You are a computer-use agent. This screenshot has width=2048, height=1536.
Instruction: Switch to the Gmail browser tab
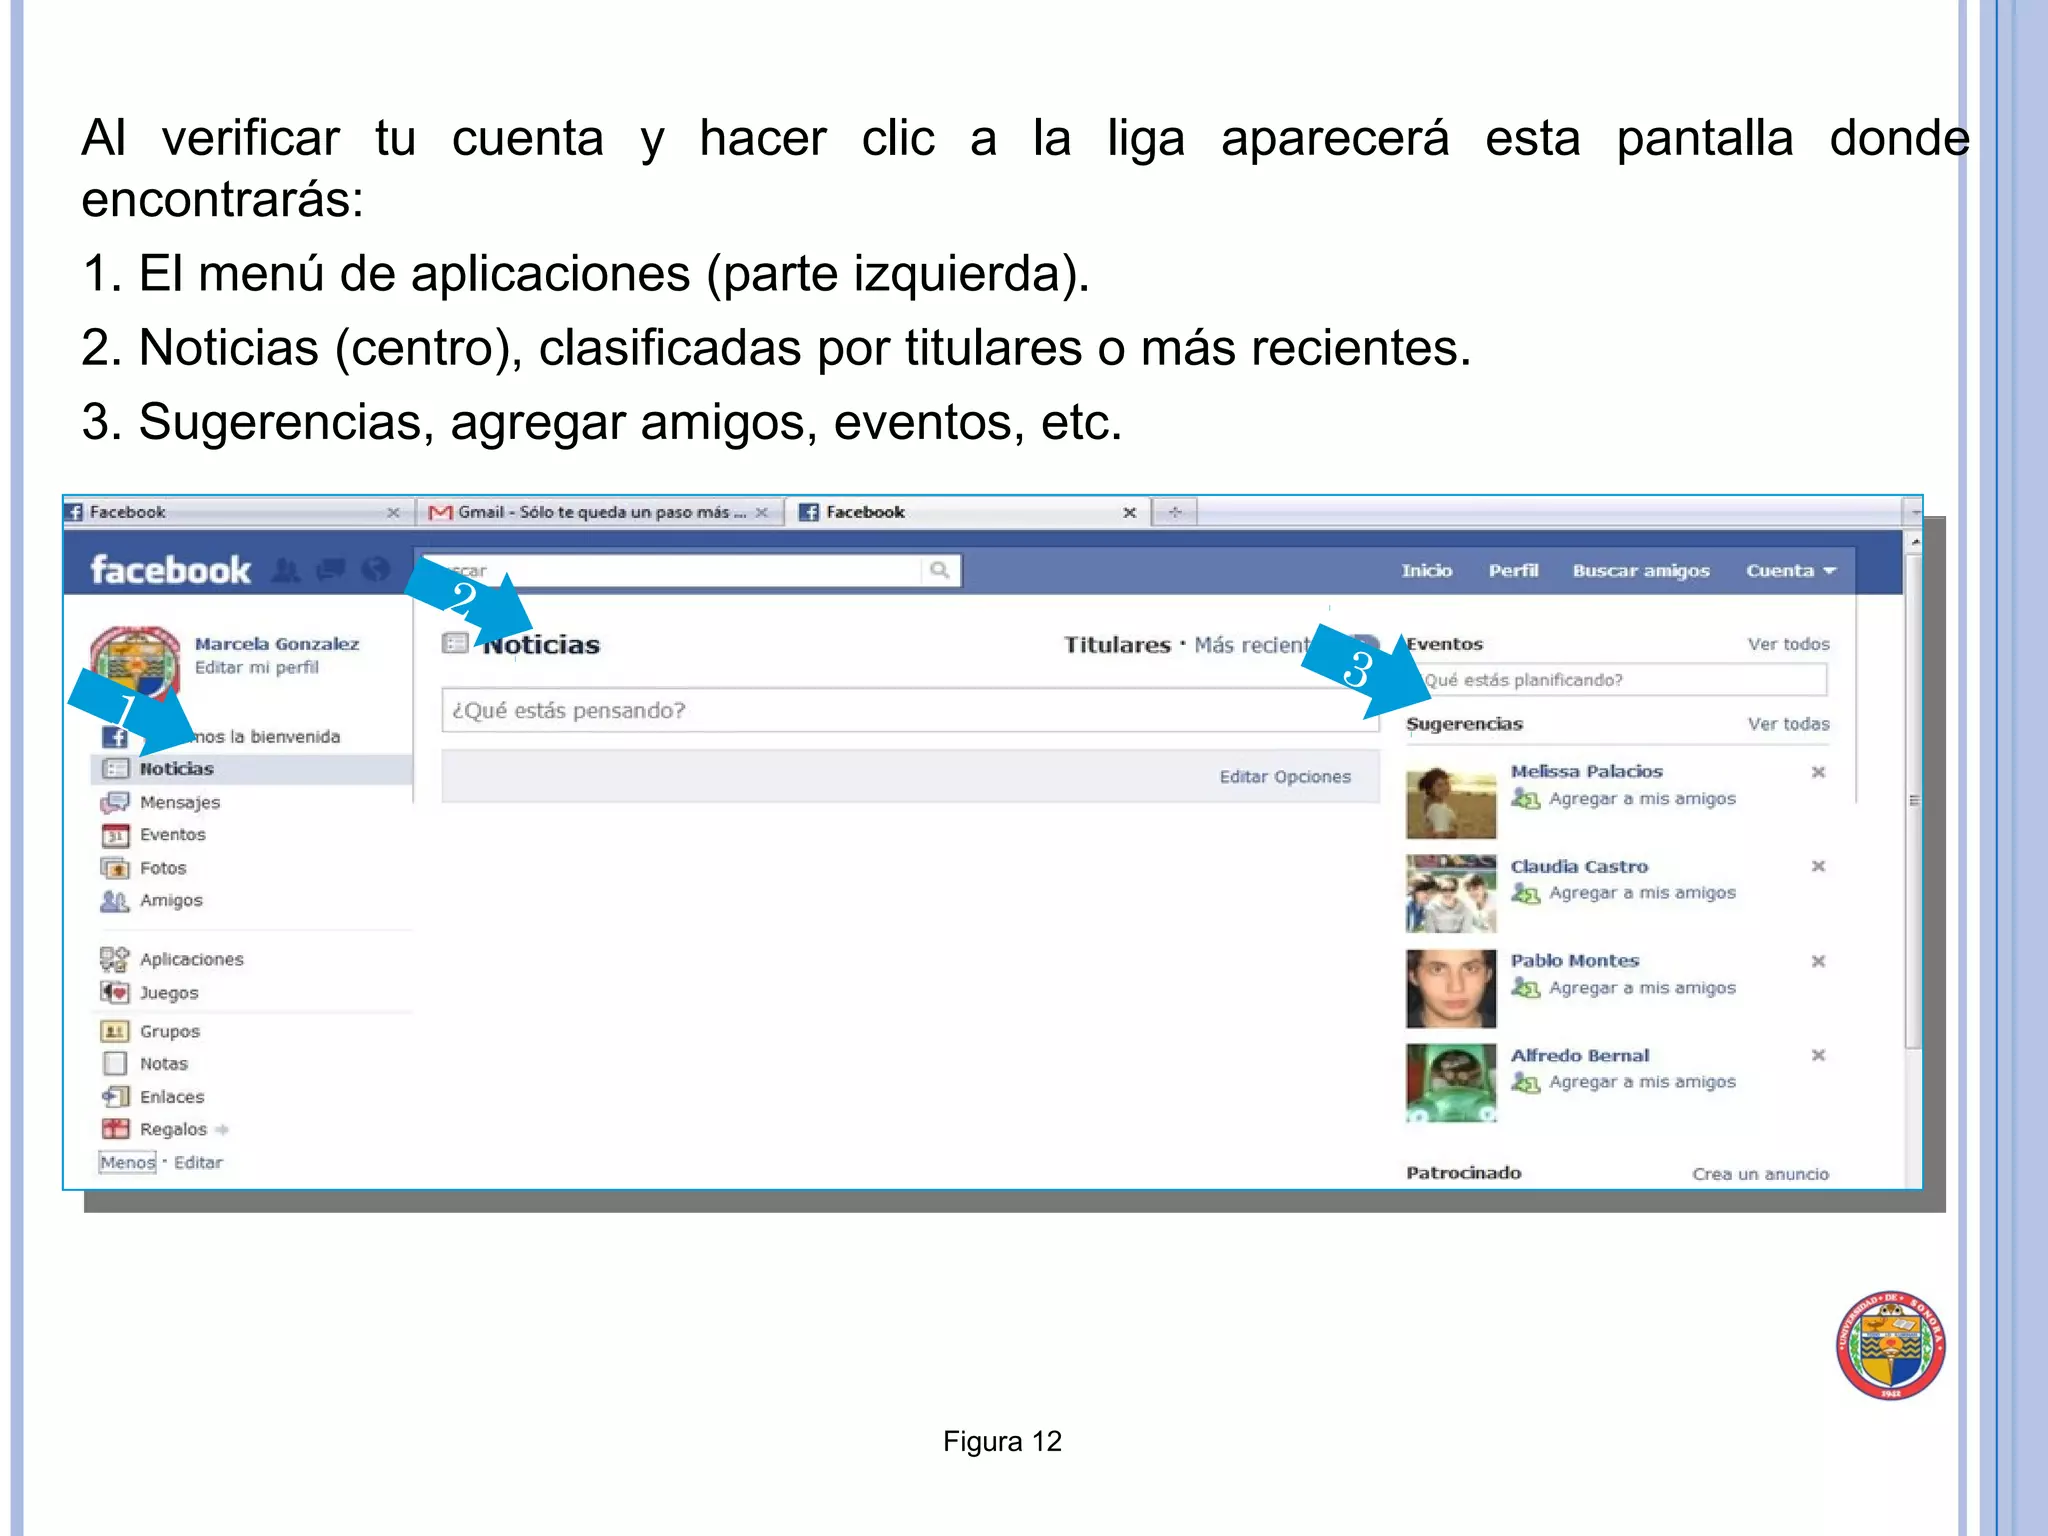(x=598, y=512)
